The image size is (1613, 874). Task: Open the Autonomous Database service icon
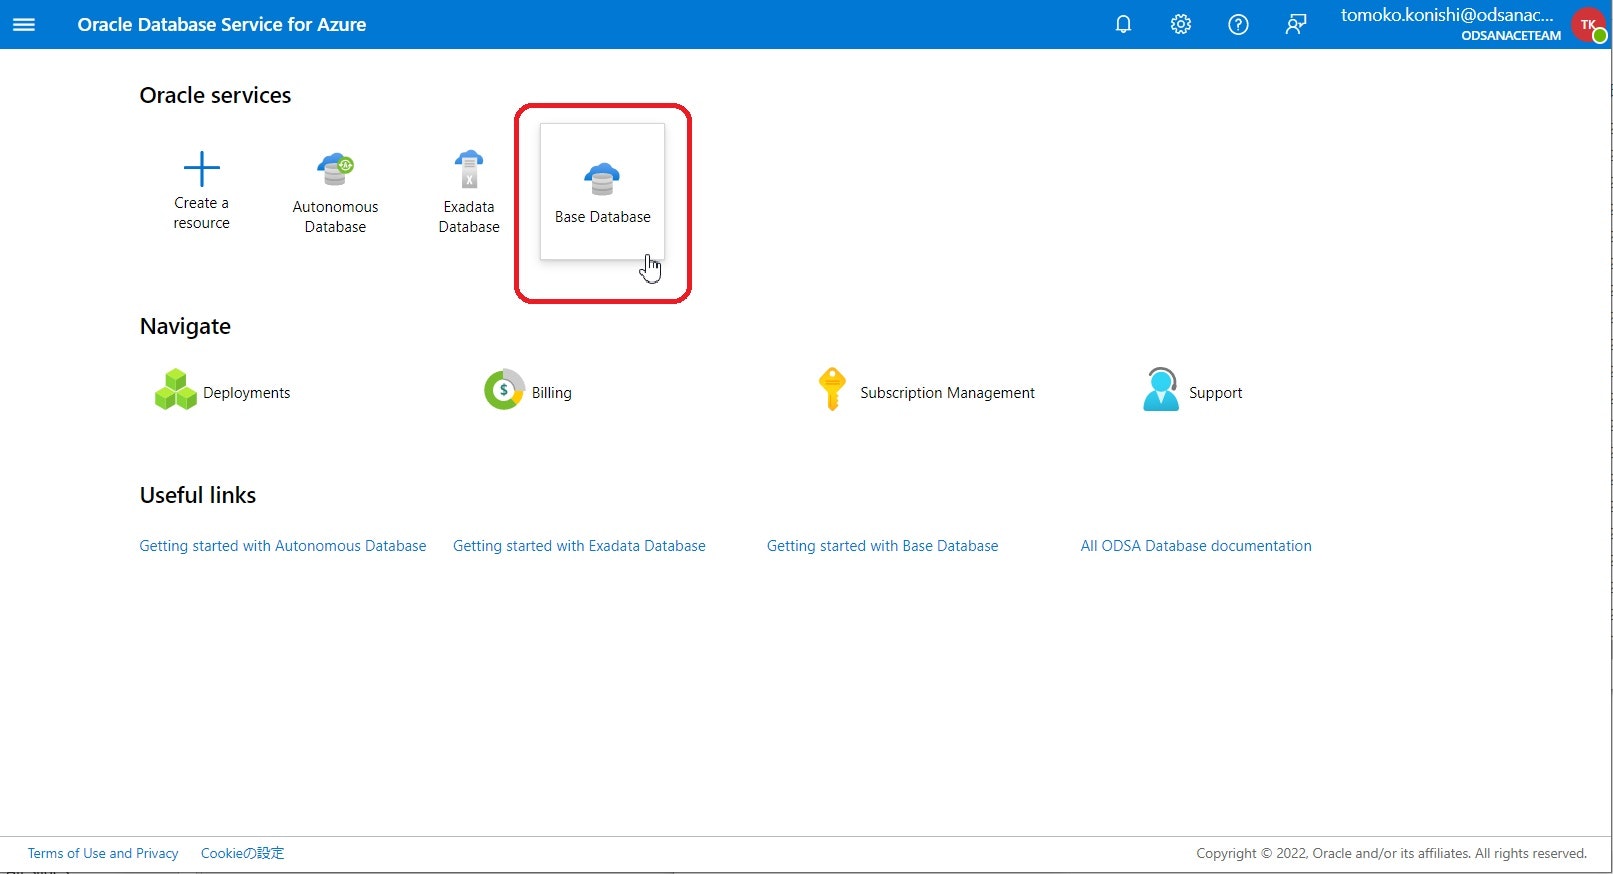335,169
